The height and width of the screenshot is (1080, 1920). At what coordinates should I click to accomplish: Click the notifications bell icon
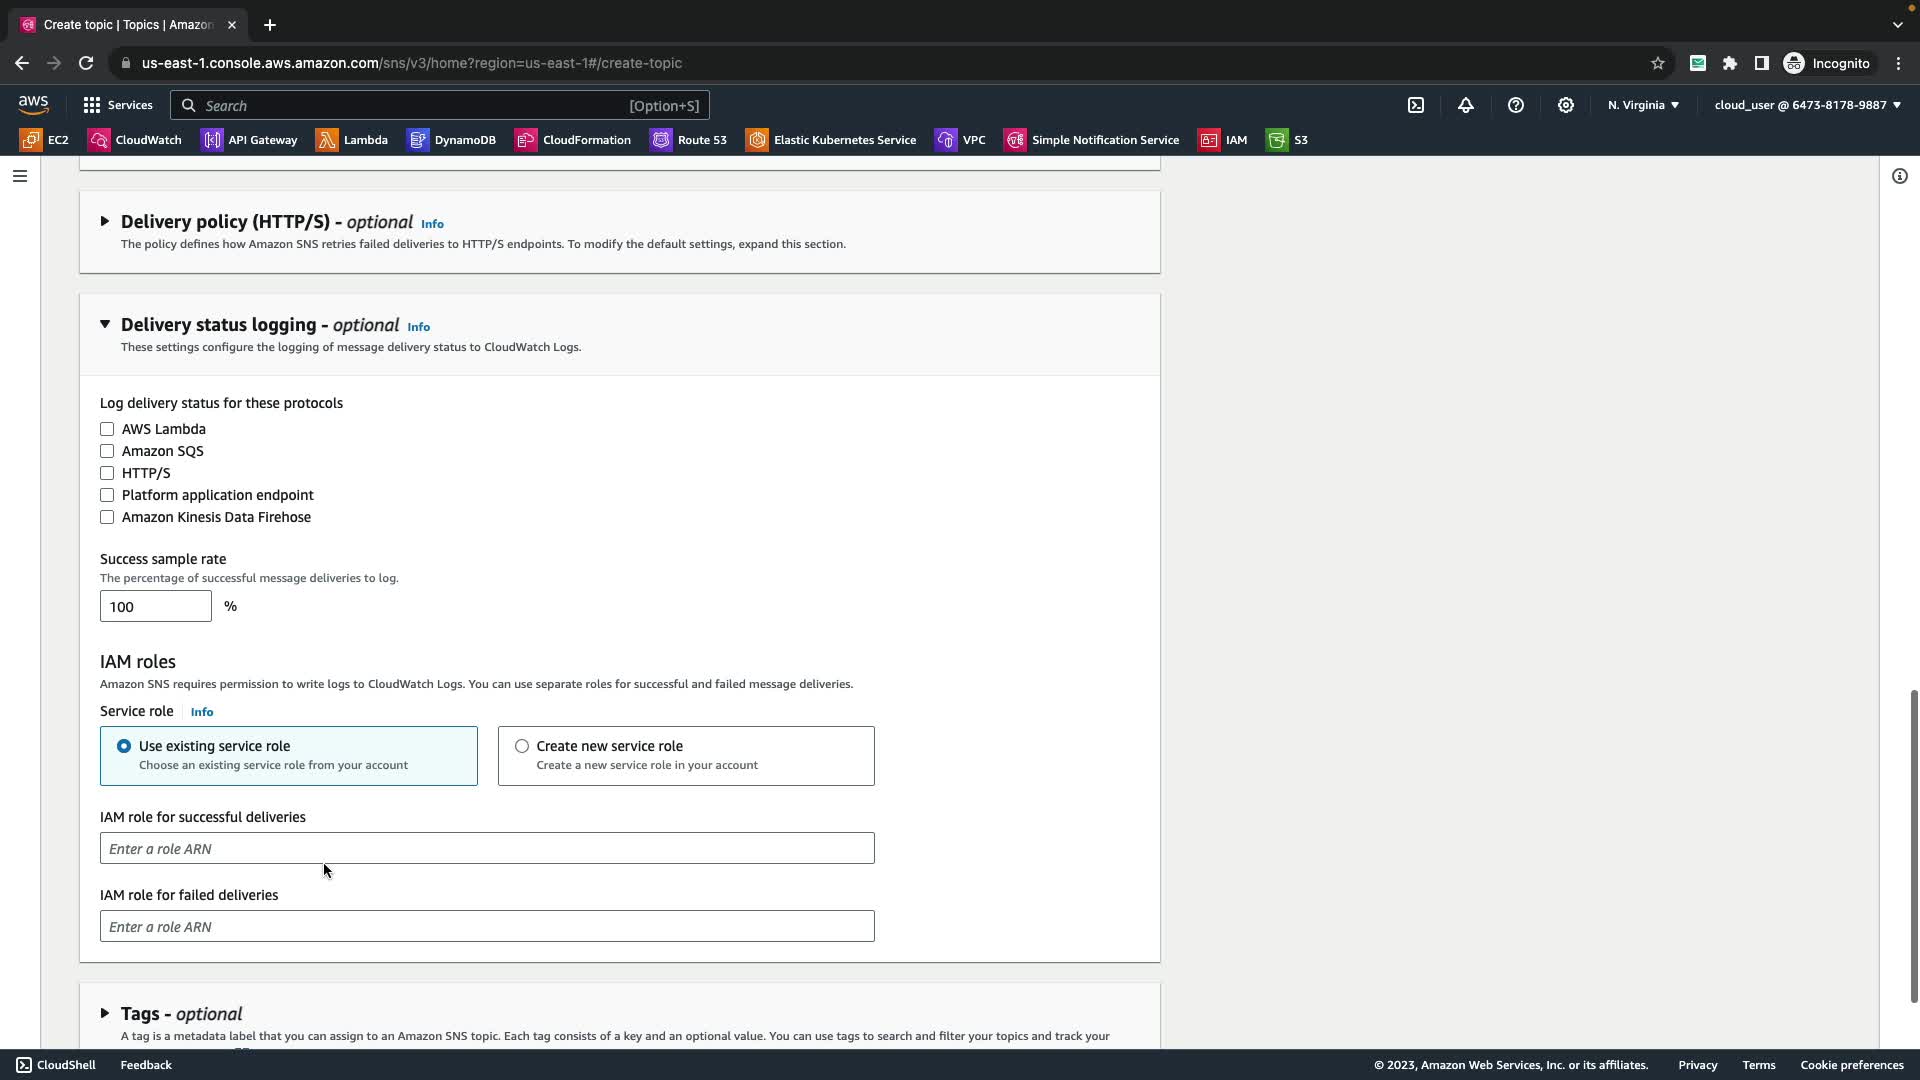click(x=1466, y=105)
